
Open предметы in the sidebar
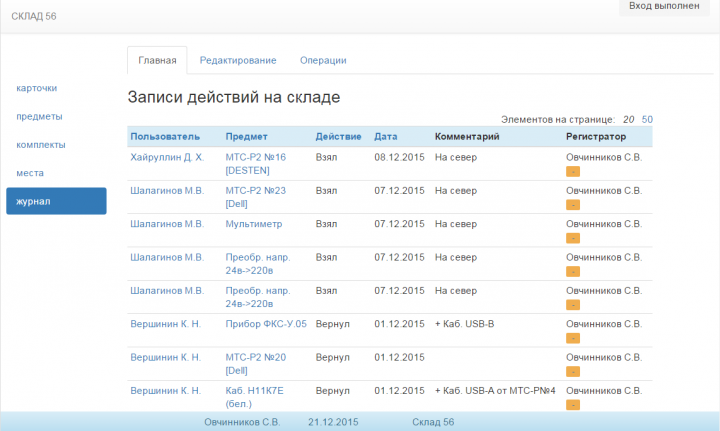tap(39, 117)
